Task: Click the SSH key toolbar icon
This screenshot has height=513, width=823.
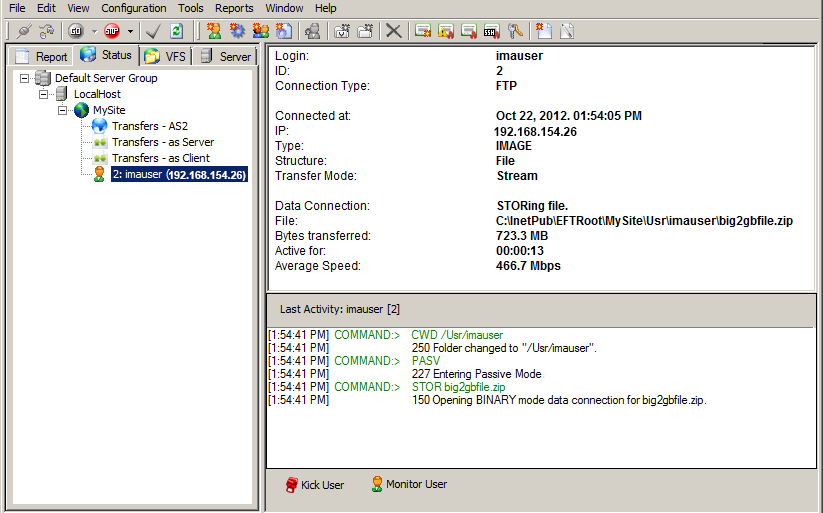Action: click(x=492, y=31)
